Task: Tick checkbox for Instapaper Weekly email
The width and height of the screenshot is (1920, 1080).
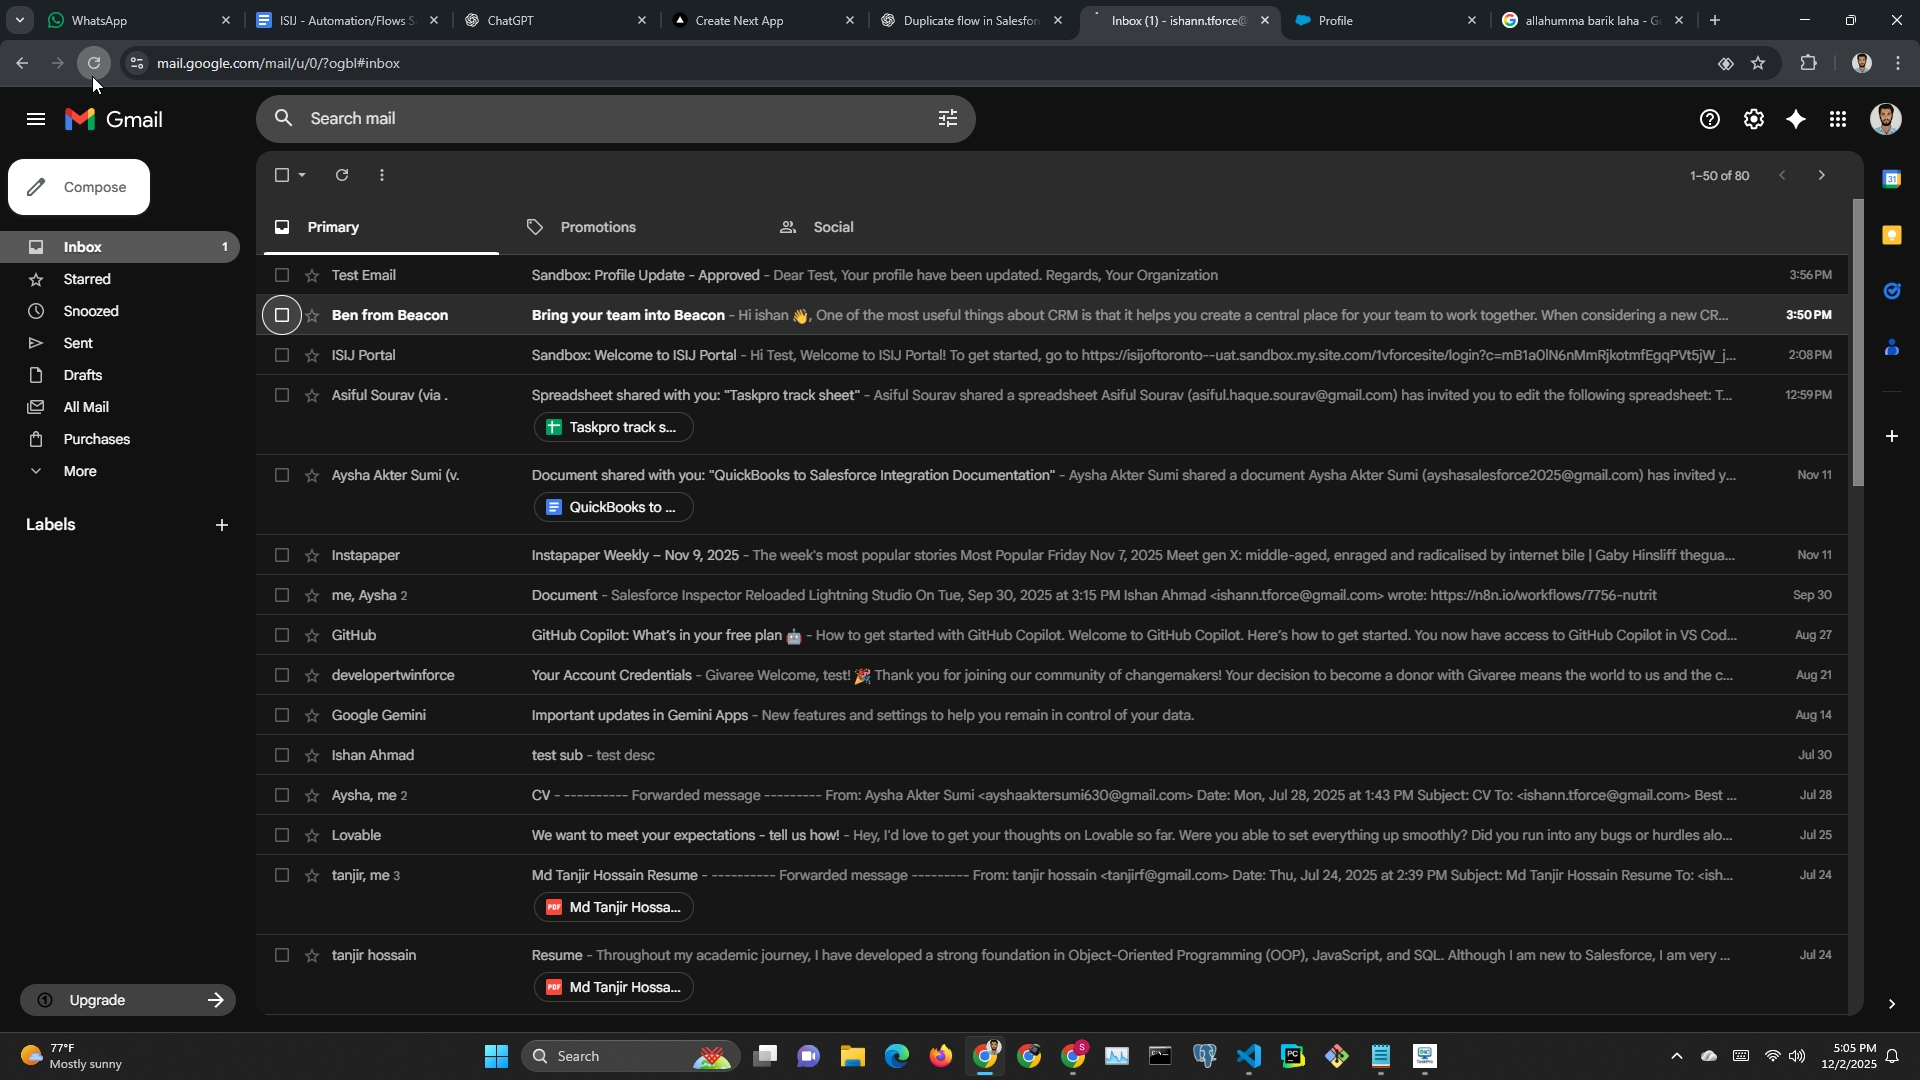Action: [282, 555]
